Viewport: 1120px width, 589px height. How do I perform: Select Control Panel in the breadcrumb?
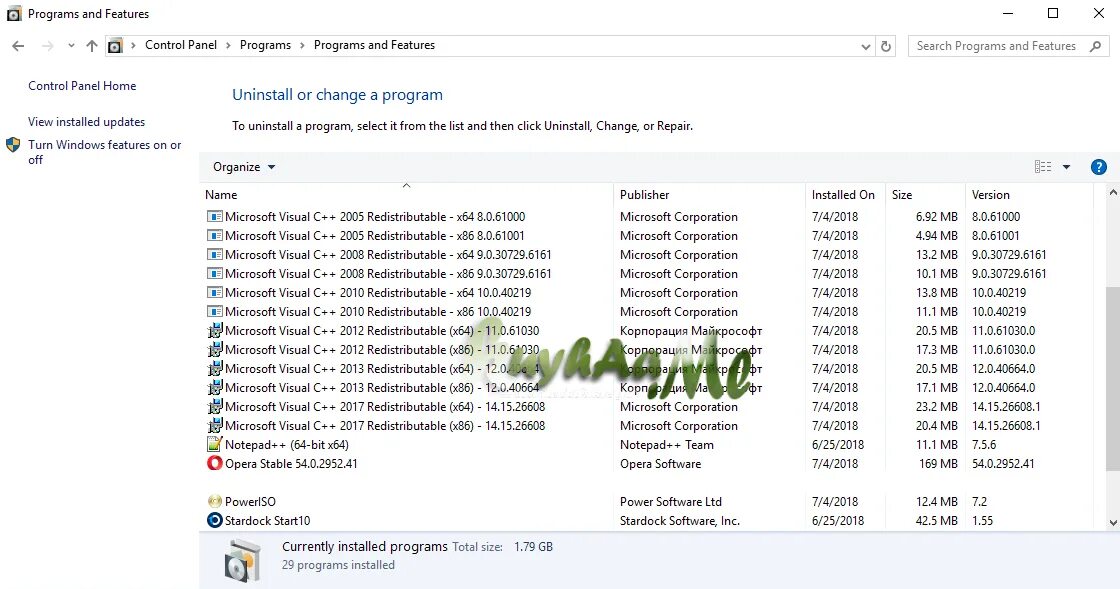(x=181, y=45)
